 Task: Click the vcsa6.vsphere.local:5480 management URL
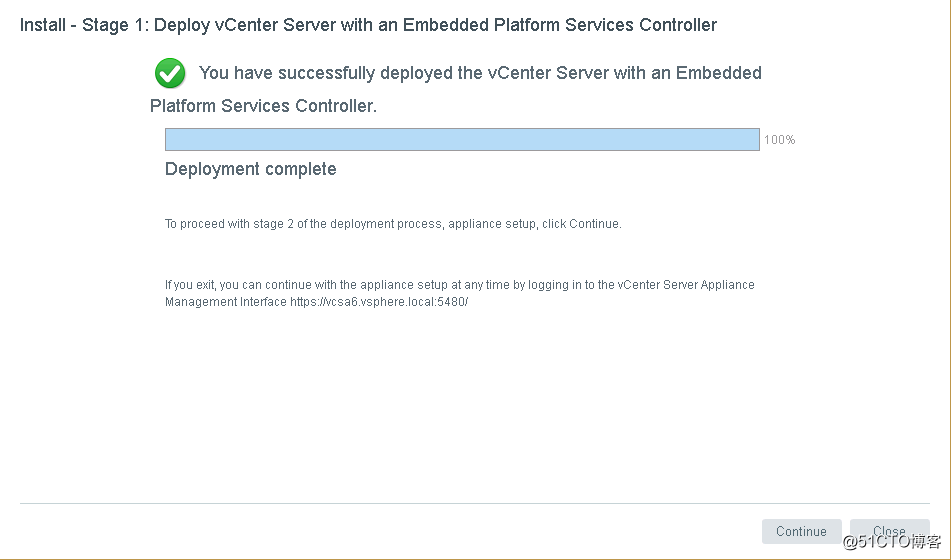pos(379,302)
